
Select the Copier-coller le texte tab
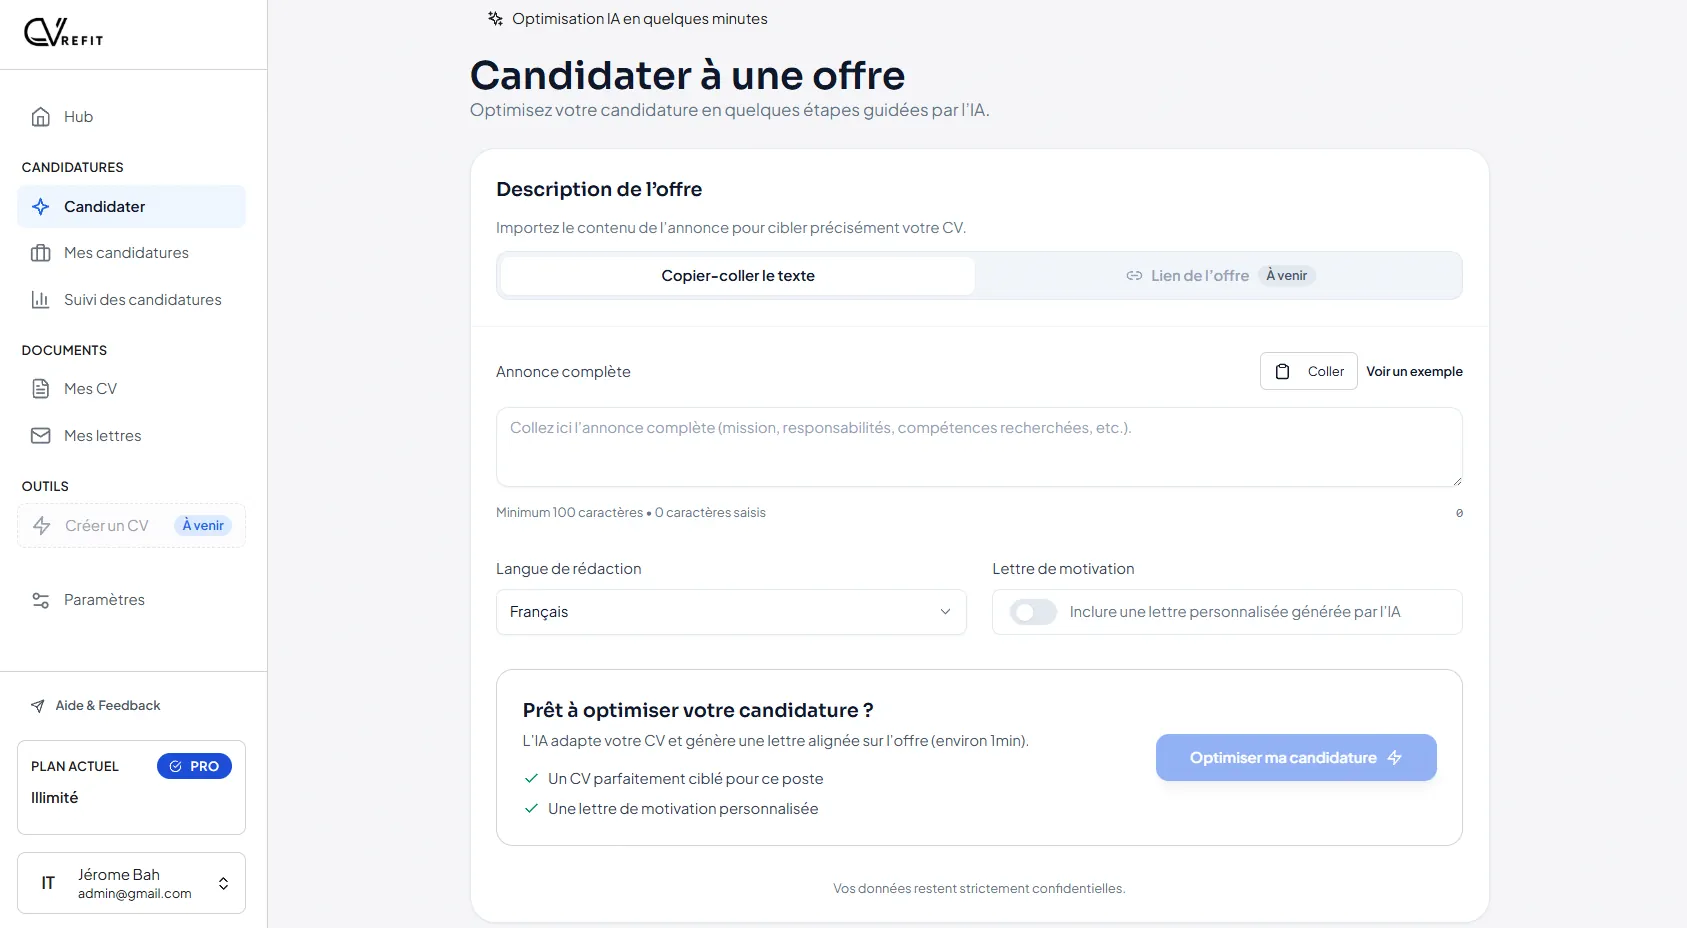(x=737, y=276)
